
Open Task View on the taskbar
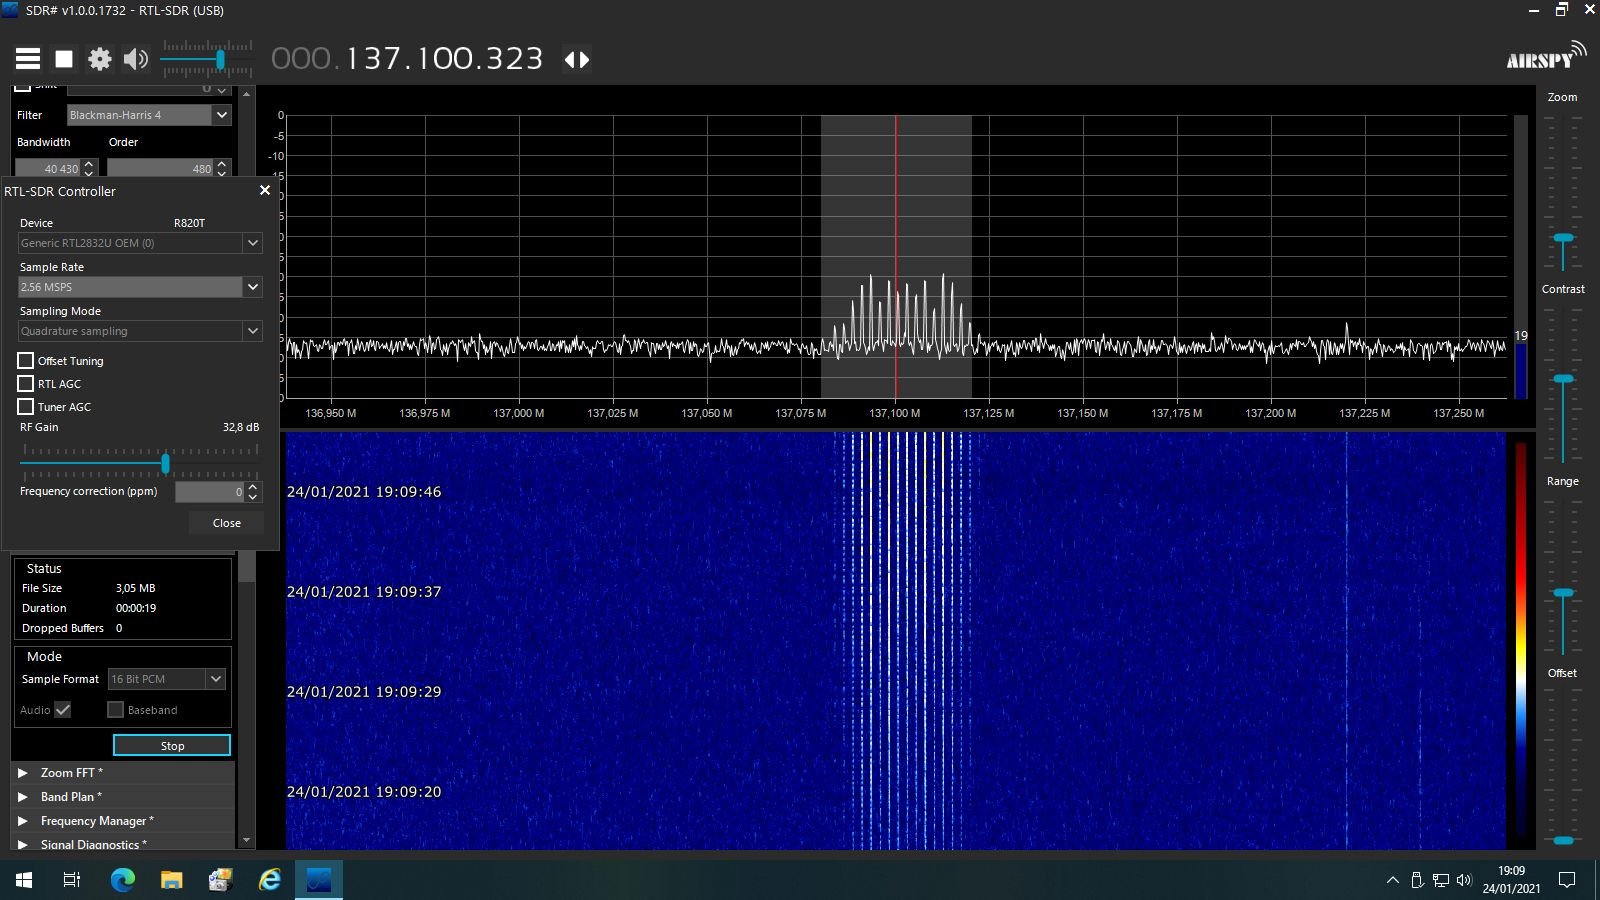coord(72,880)
